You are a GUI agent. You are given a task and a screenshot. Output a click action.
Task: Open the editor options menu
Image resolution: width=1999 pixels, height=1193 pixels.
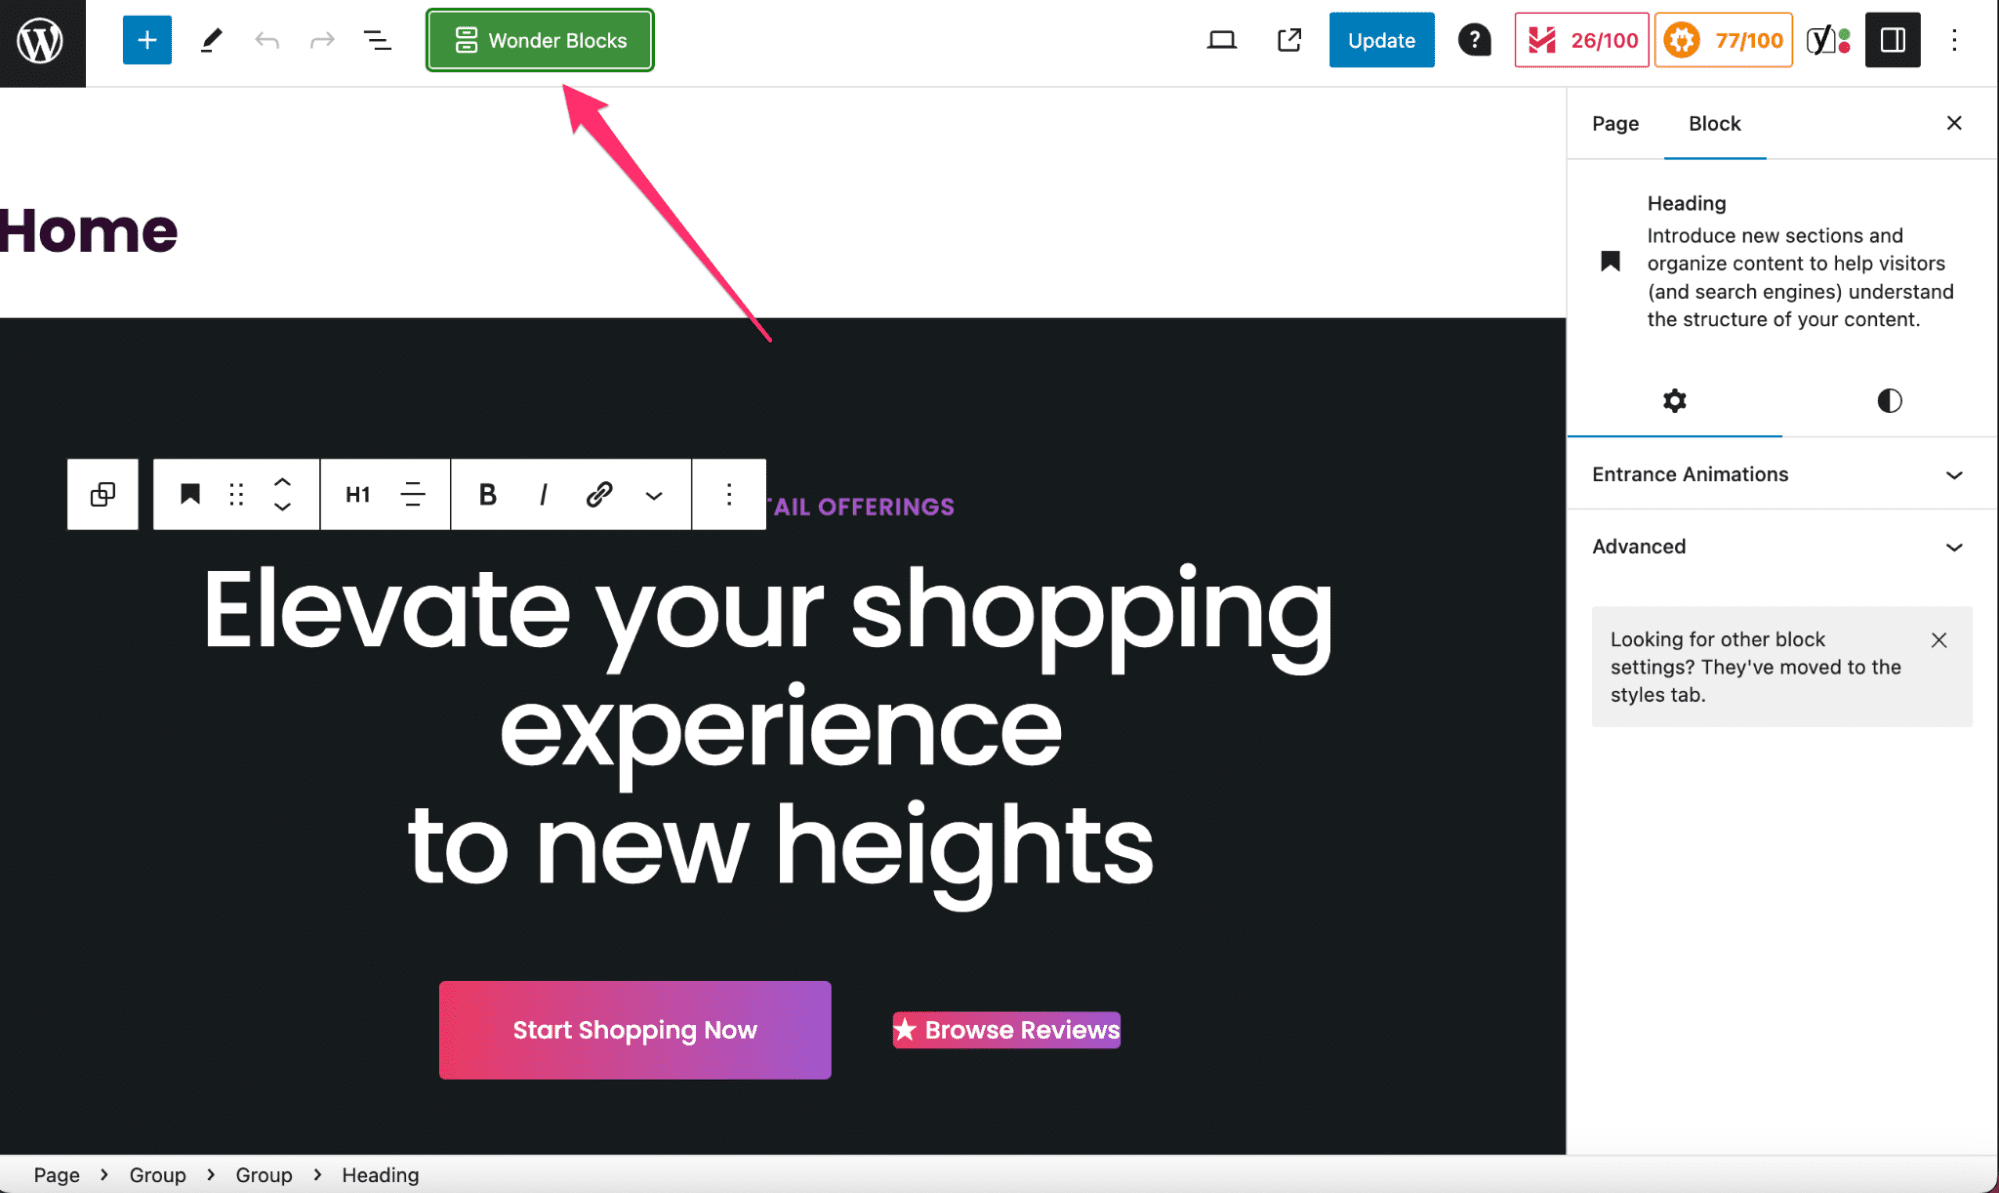(1954, 40)
